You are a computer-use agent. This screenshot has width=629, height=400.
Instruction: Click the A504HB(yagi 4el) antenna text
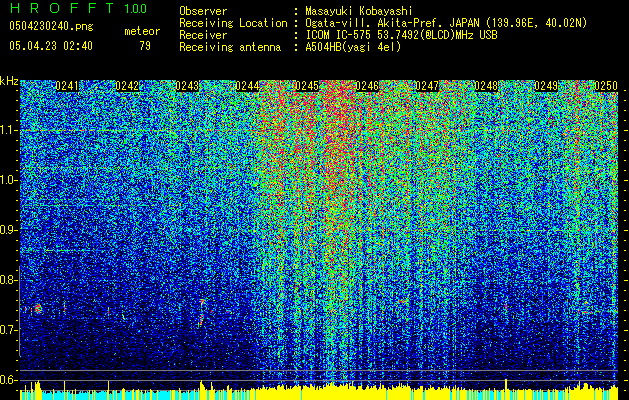point(353,47)
